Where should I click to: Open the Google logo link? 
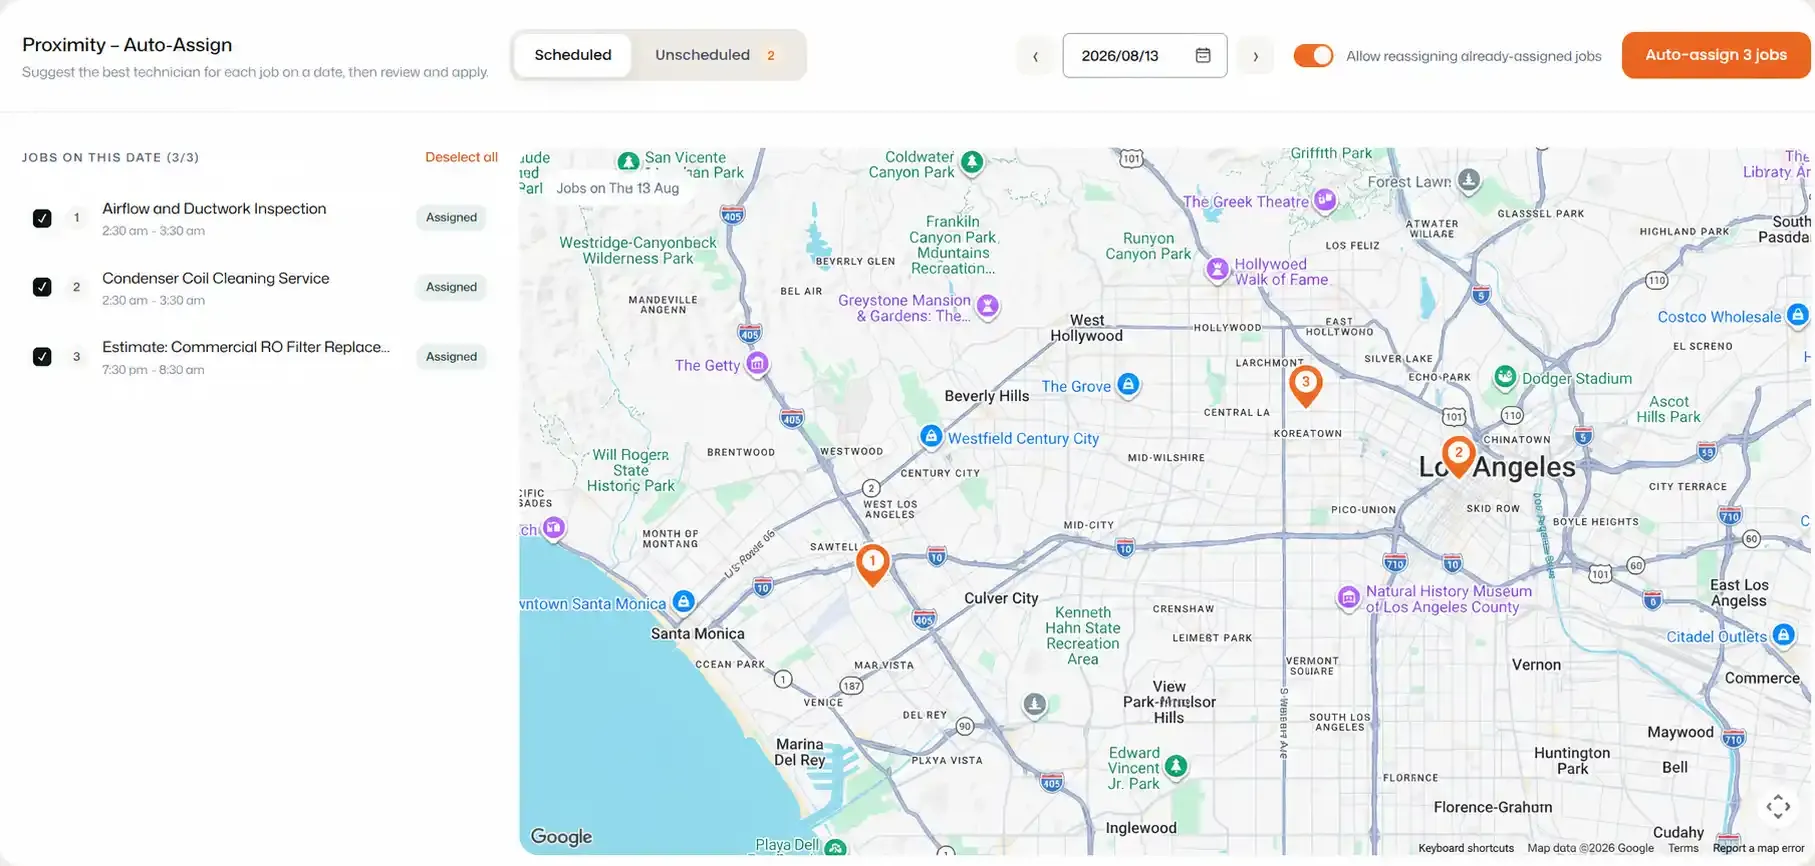click(561, 837)
